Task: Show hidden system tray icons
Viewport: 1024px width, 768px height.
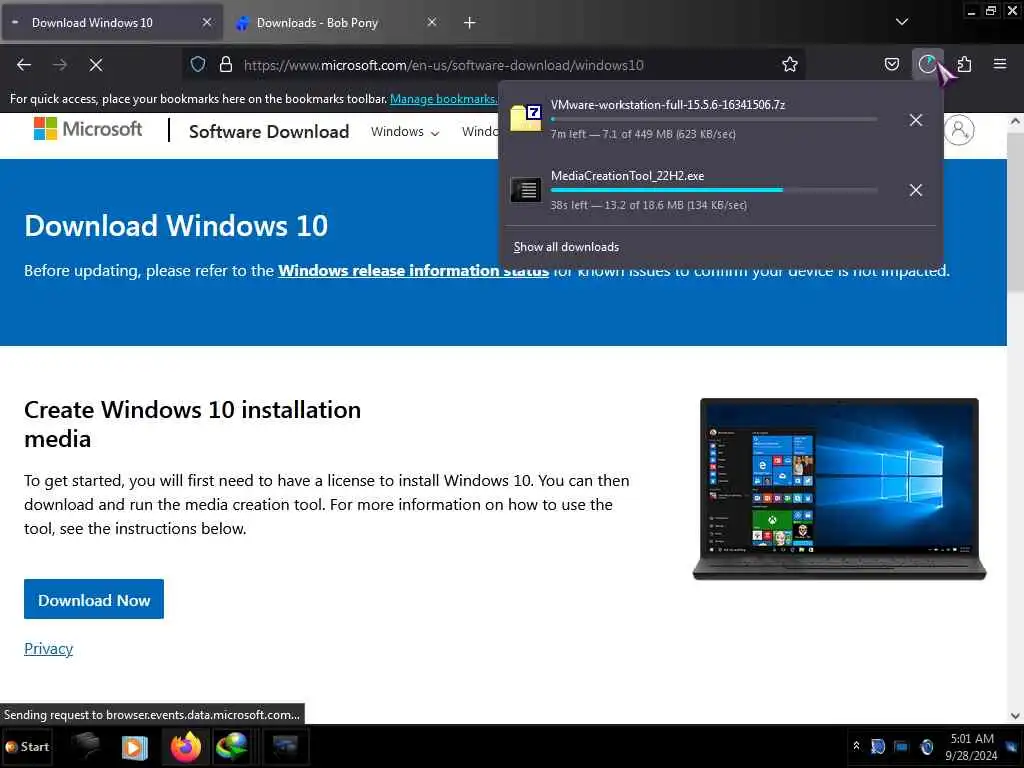Action: coord(856,746)
